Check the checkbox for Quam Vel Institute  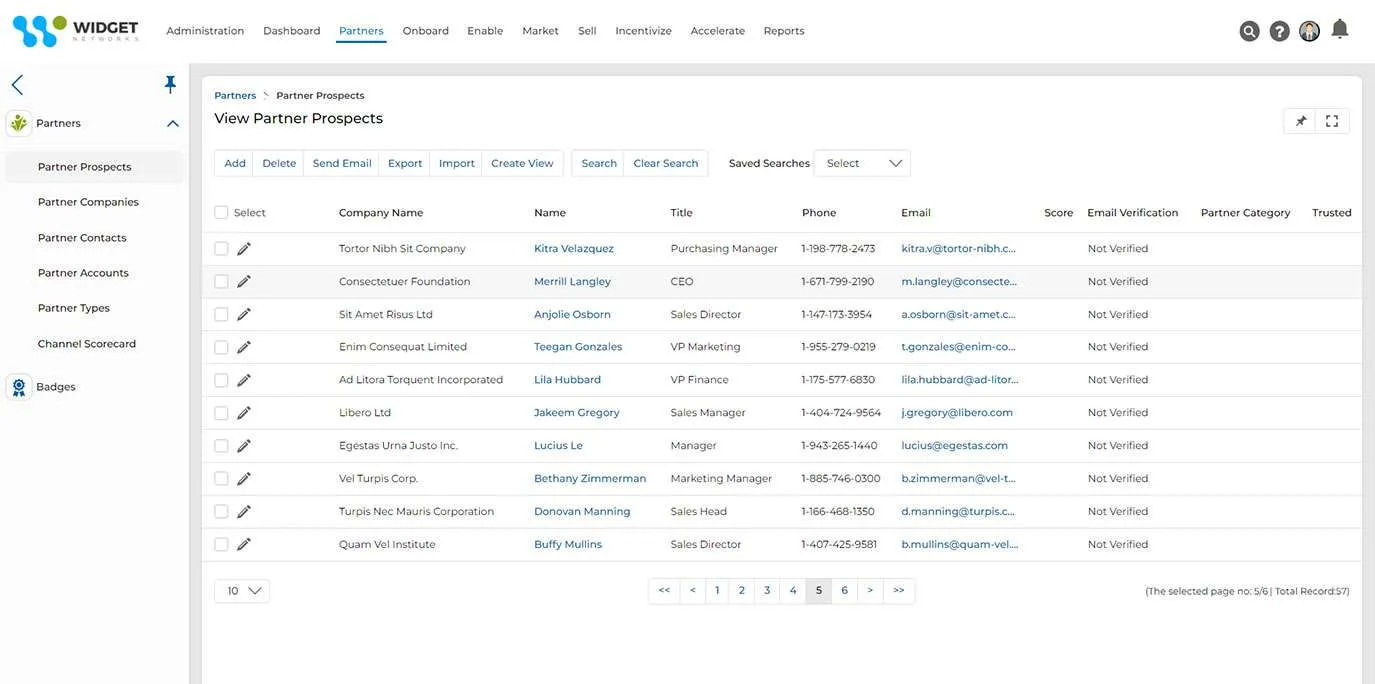coord(219,543)
